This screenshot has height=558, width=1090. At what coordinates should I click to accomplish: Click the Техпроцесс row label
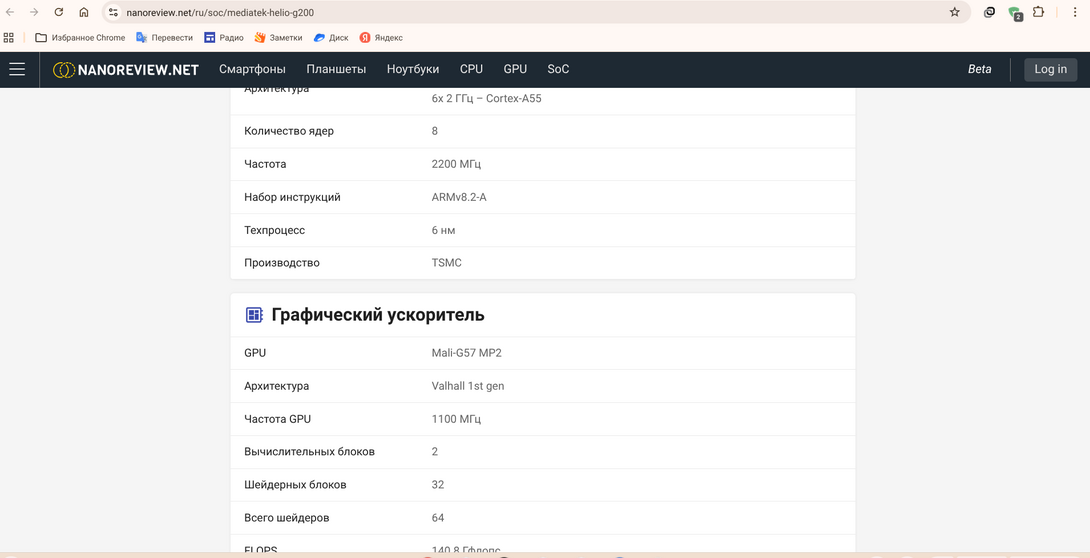[275, 230]
